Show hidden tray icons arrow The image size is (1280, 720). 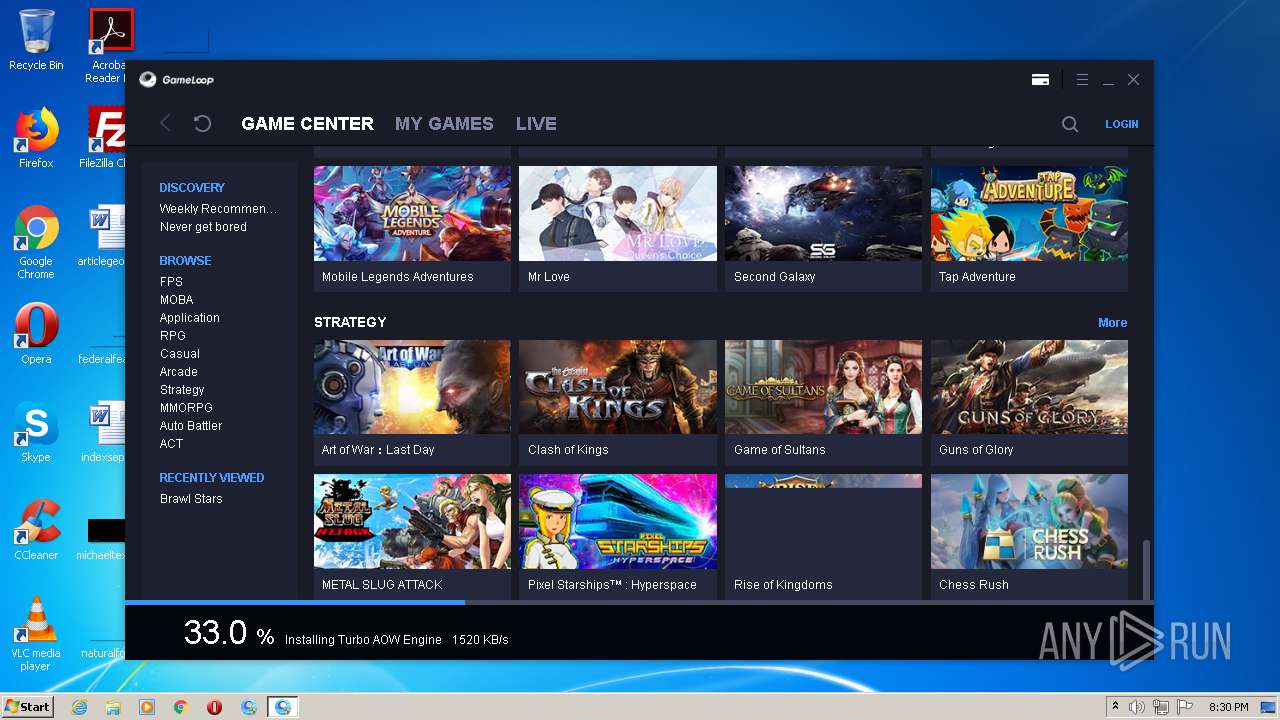[1116, 707]
